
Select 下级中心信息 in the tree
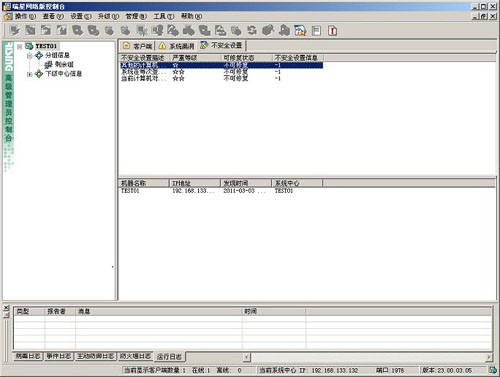[64, 74]
